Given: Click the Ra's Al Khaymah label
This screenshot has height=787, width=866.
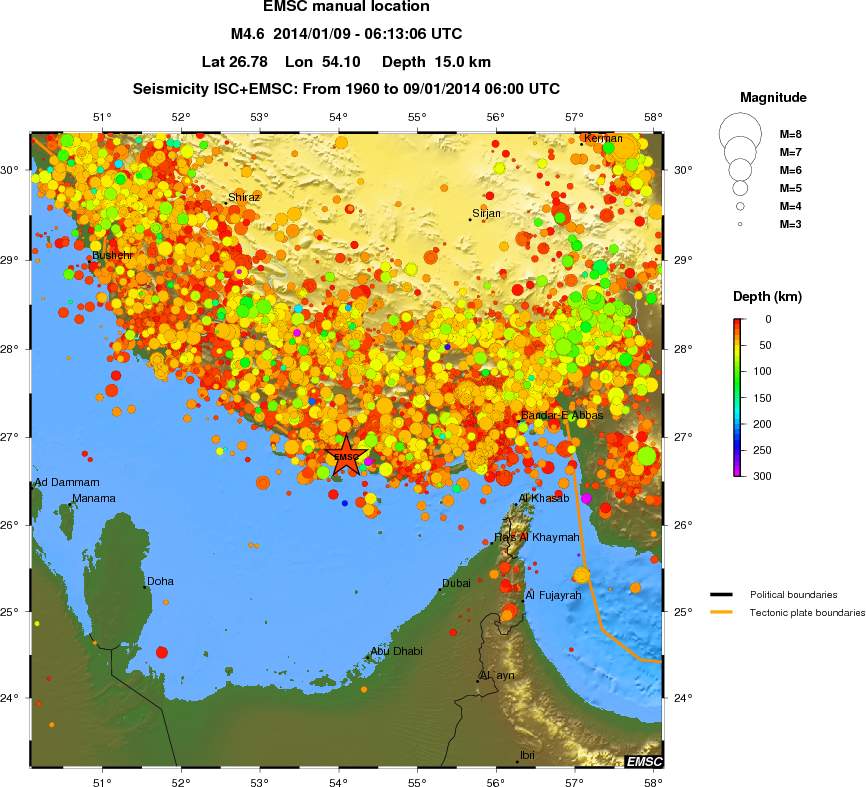Looking at the screenshot, I should pyautogui.click(x=537, y=537).
